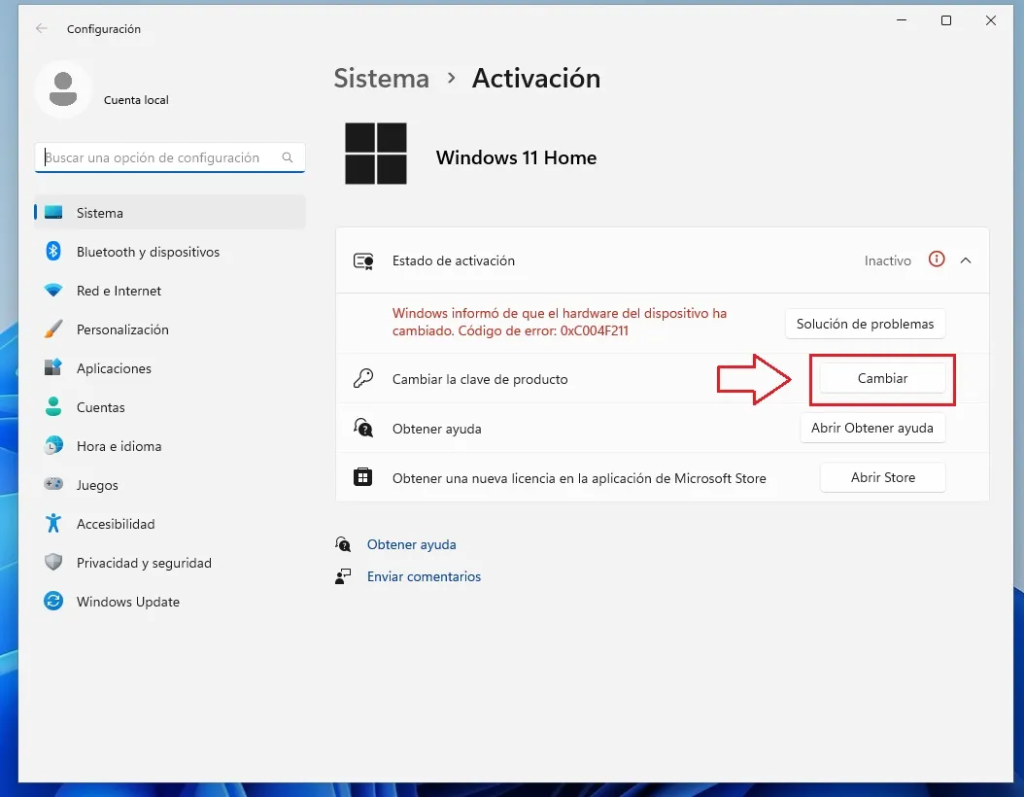
Task: Click the globe clock icon for Hora e idioma
Action: pyautogui.click(x=54, y=446)
